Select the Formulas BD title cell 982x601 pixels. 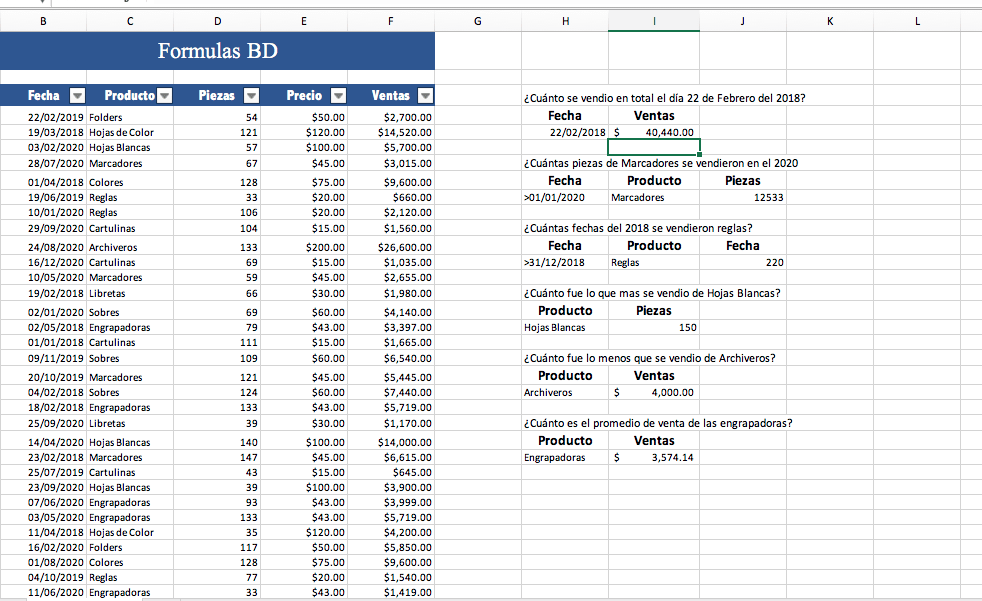(217, 50)
